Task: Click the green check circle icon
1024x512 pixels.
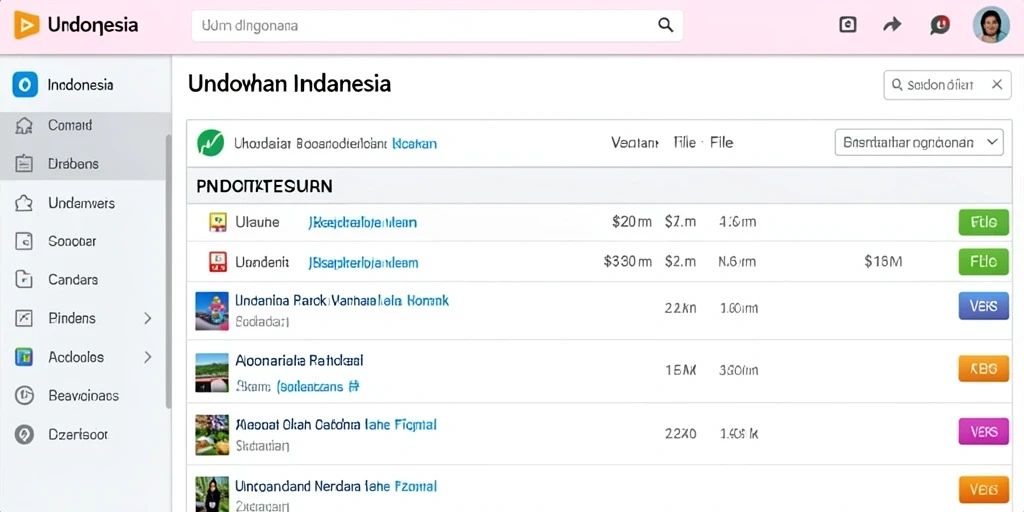Action: click(210, 142)
